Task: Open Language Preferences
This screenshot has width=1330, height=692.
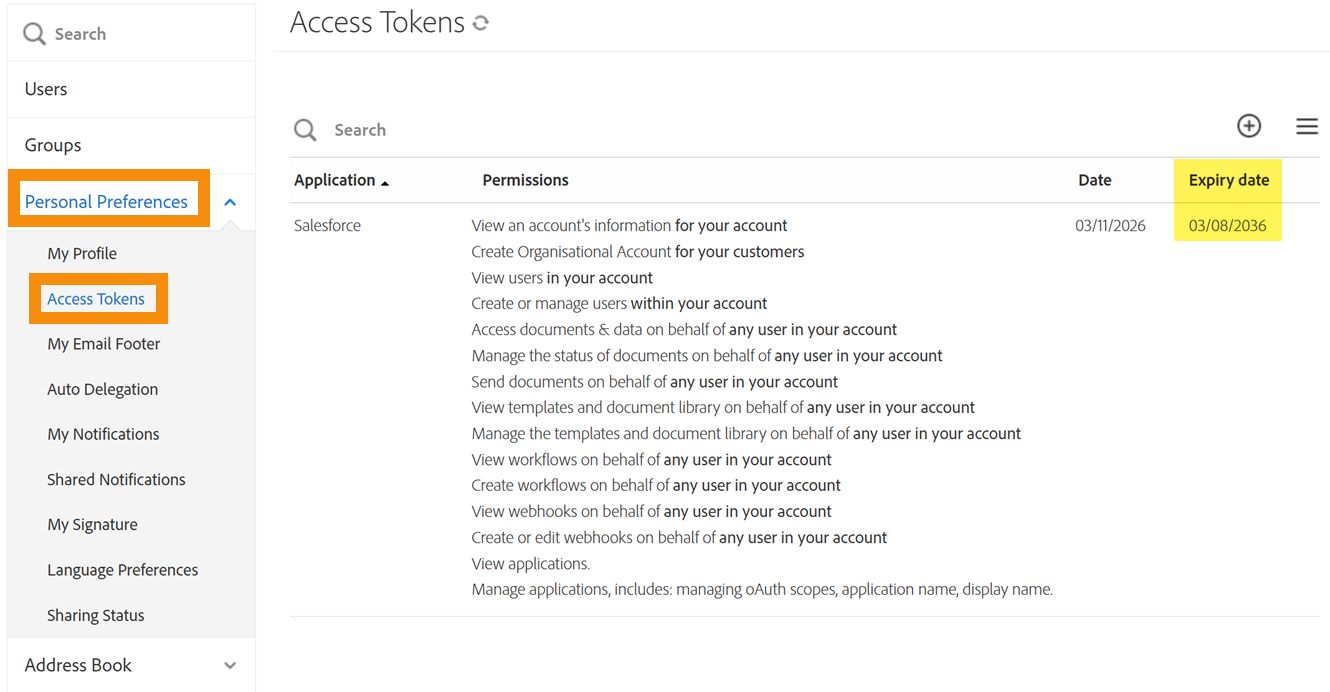Action: tap(122, 569)
